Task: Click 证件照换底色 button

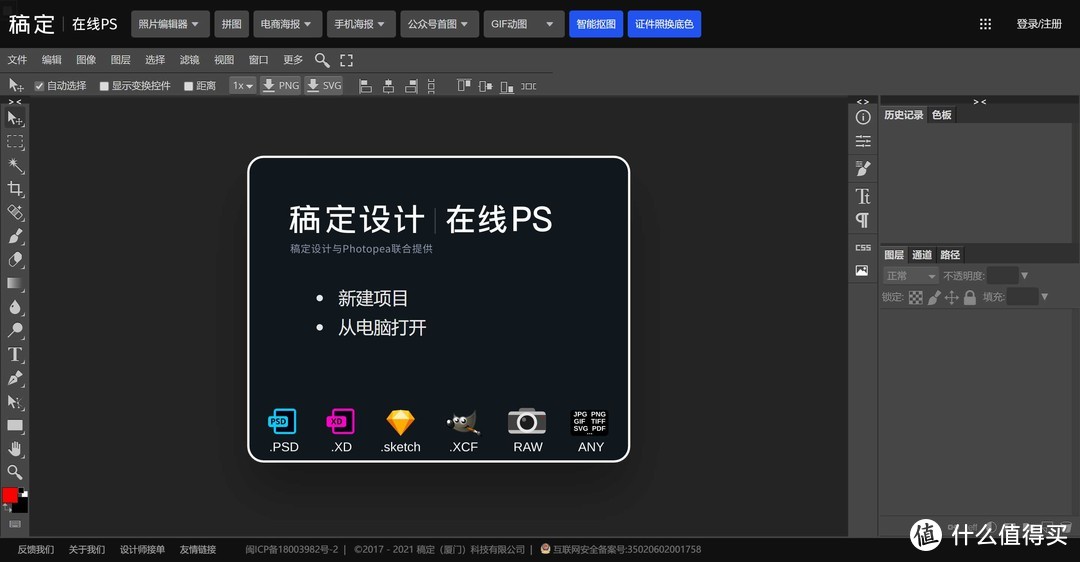Action: click(x=664, y=24)
